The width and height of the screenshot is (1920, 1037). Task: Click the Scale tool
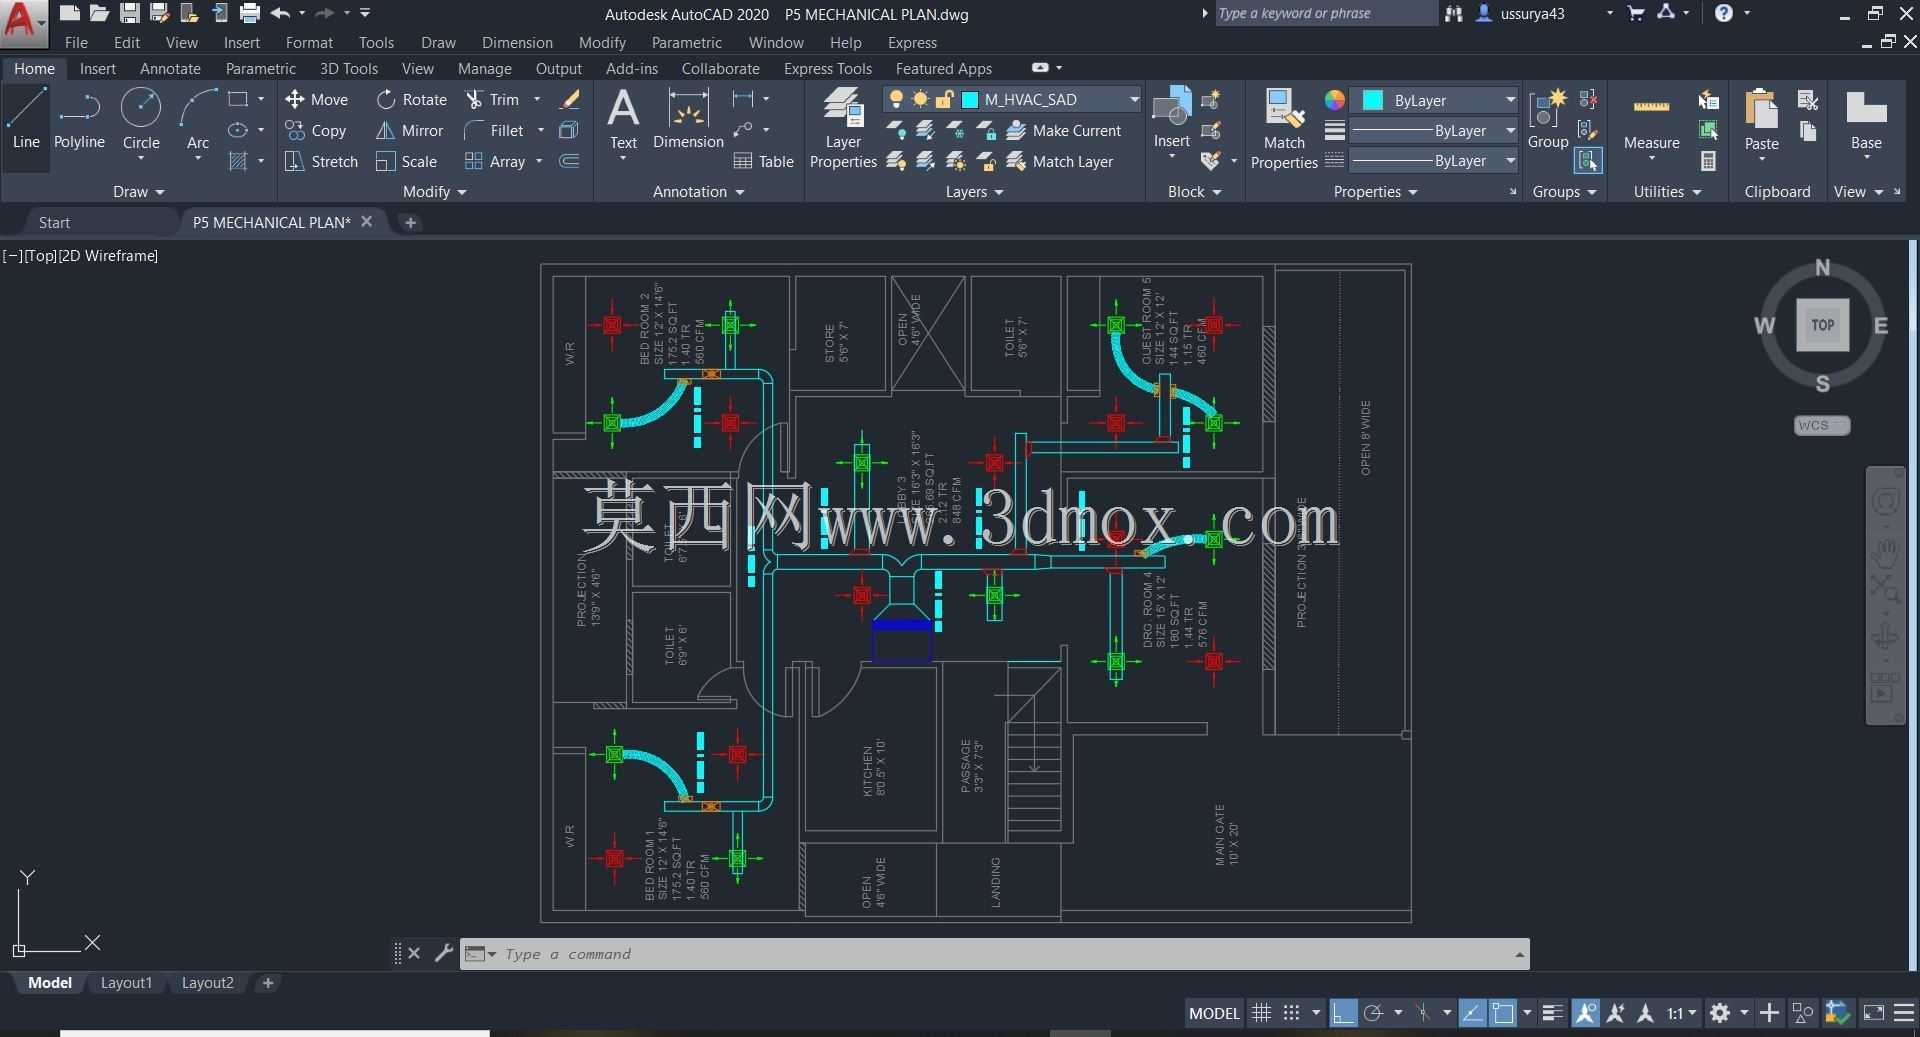tap(406, 161)
